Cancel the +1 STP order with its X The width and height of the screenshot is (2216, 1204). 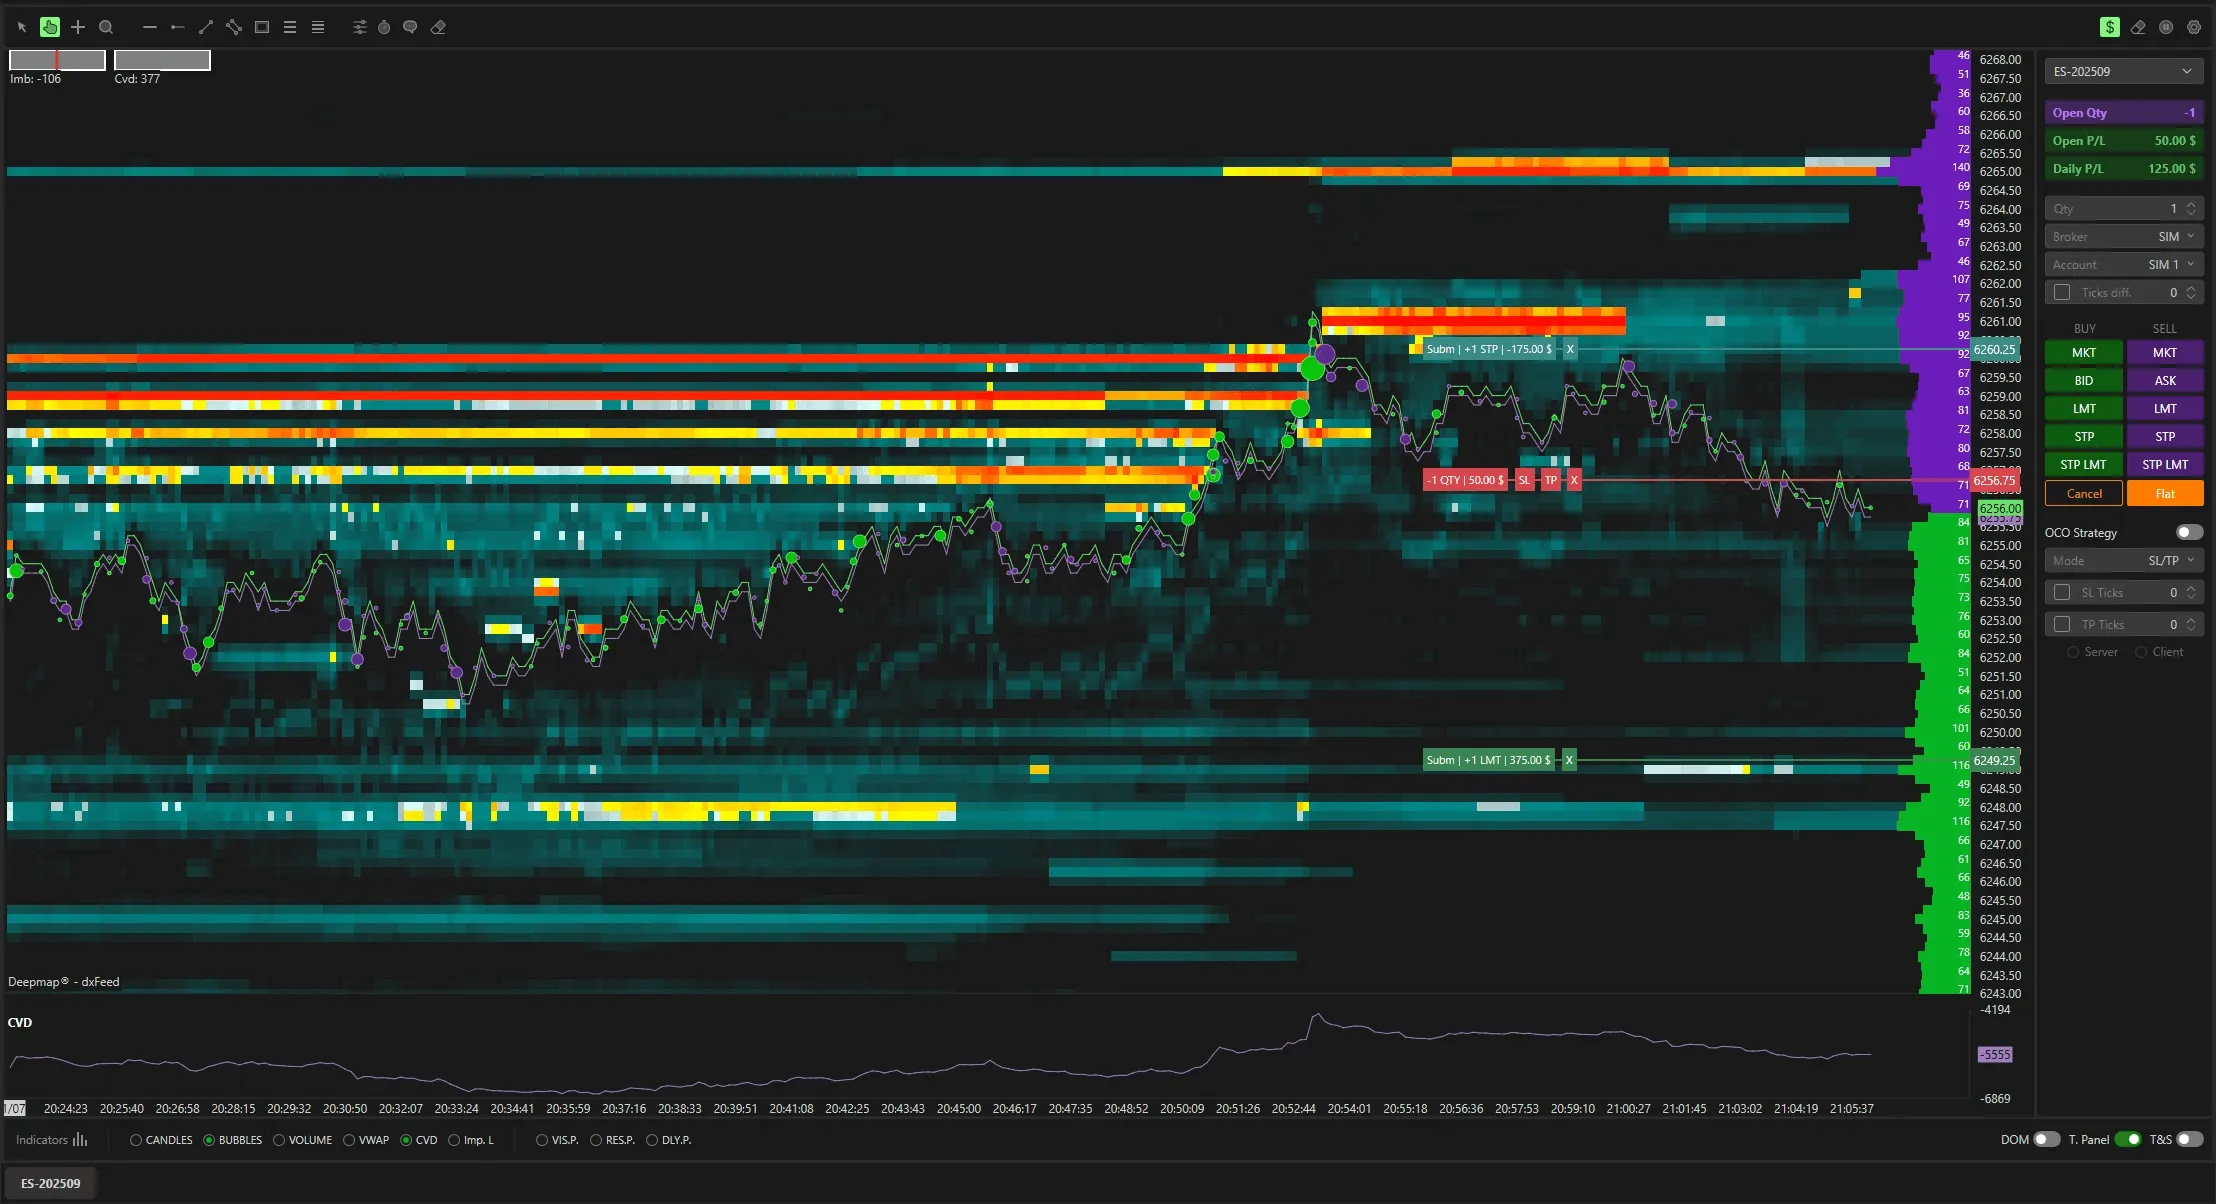1568,349
